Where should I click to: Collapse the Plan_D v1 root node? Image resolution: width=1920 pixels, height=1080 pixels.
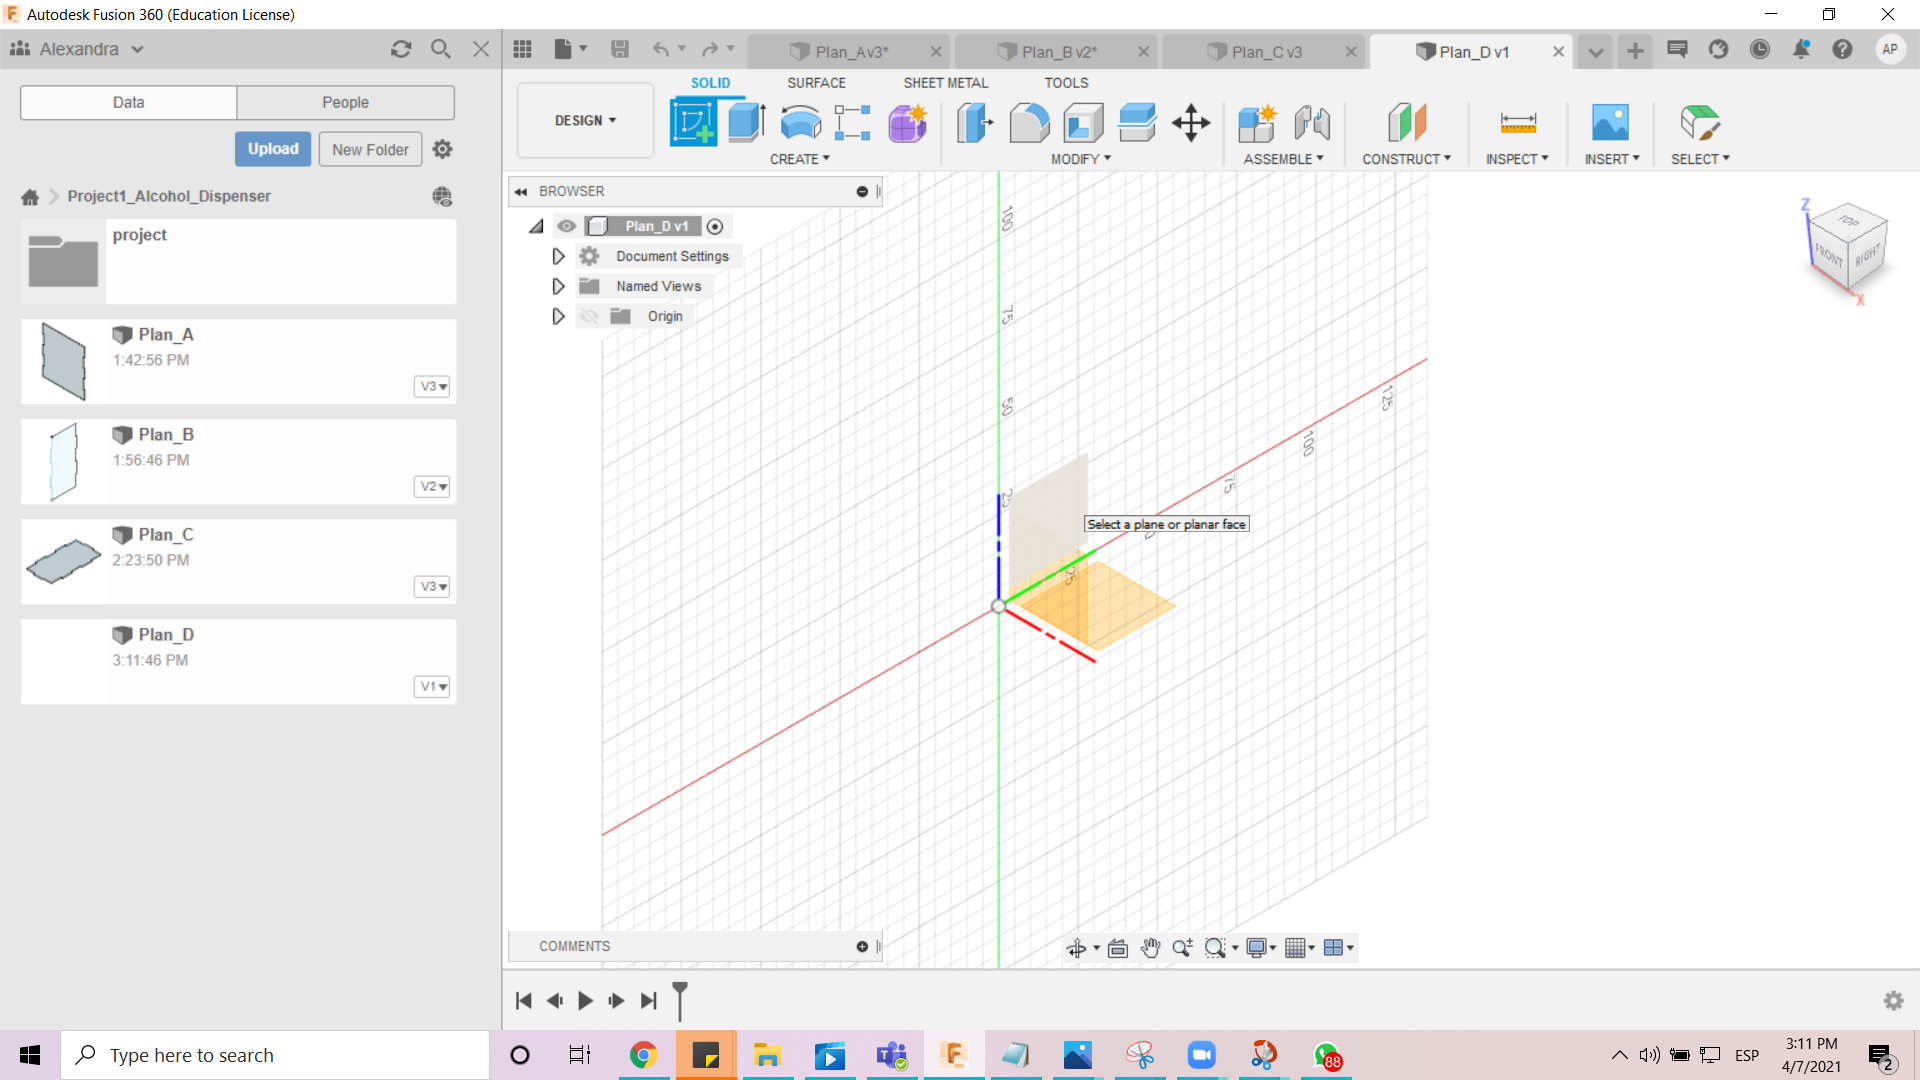537,226
